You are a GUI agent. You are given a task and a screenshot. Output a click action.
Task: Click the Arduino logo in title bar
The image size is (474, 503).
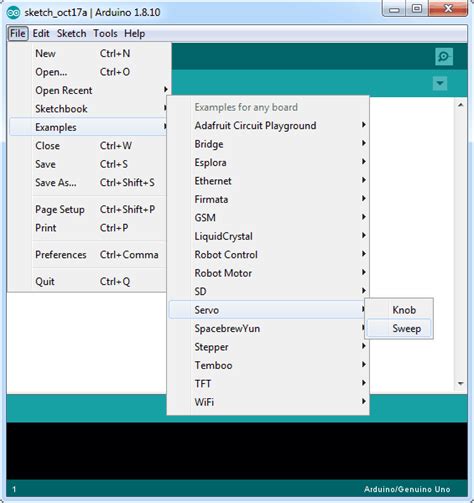tap(13, 13)
